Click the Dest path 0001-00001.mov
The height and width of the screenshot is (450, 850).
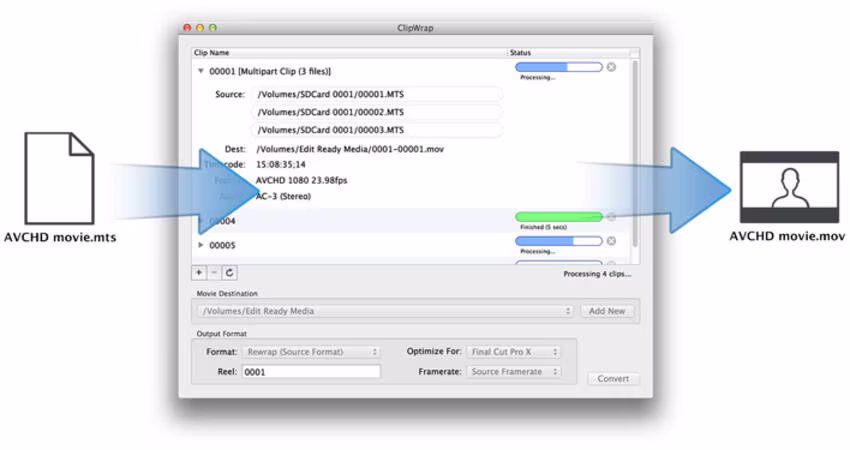pyautogui.click(x=350, y=149)
